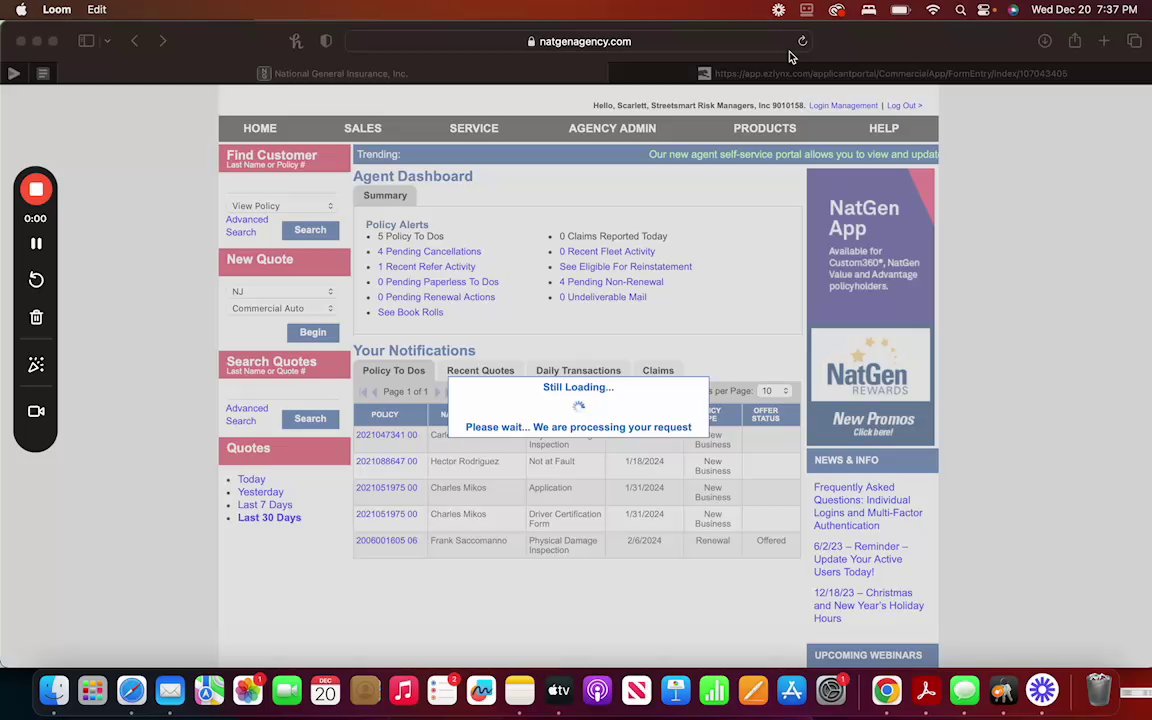Pause the Loom recording

click(x=35, y=243)
